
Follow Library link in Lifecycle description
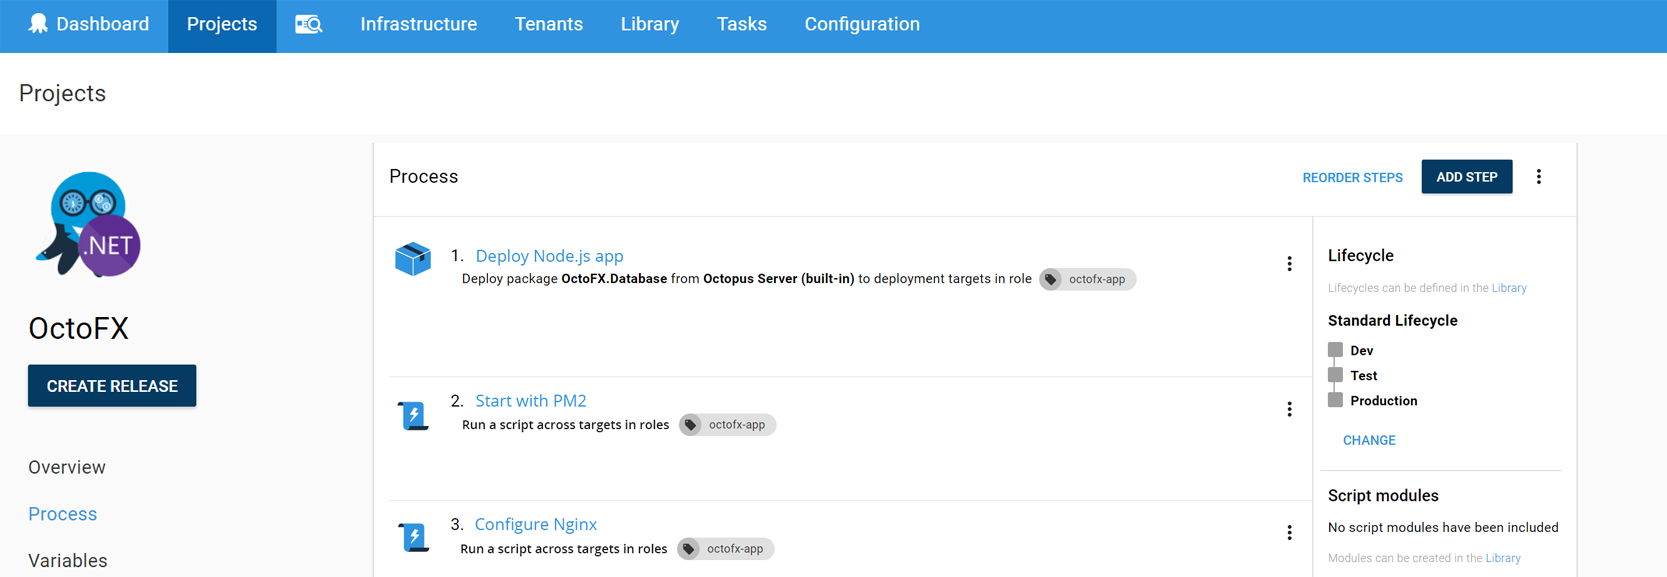click(x=1509, y=288)
